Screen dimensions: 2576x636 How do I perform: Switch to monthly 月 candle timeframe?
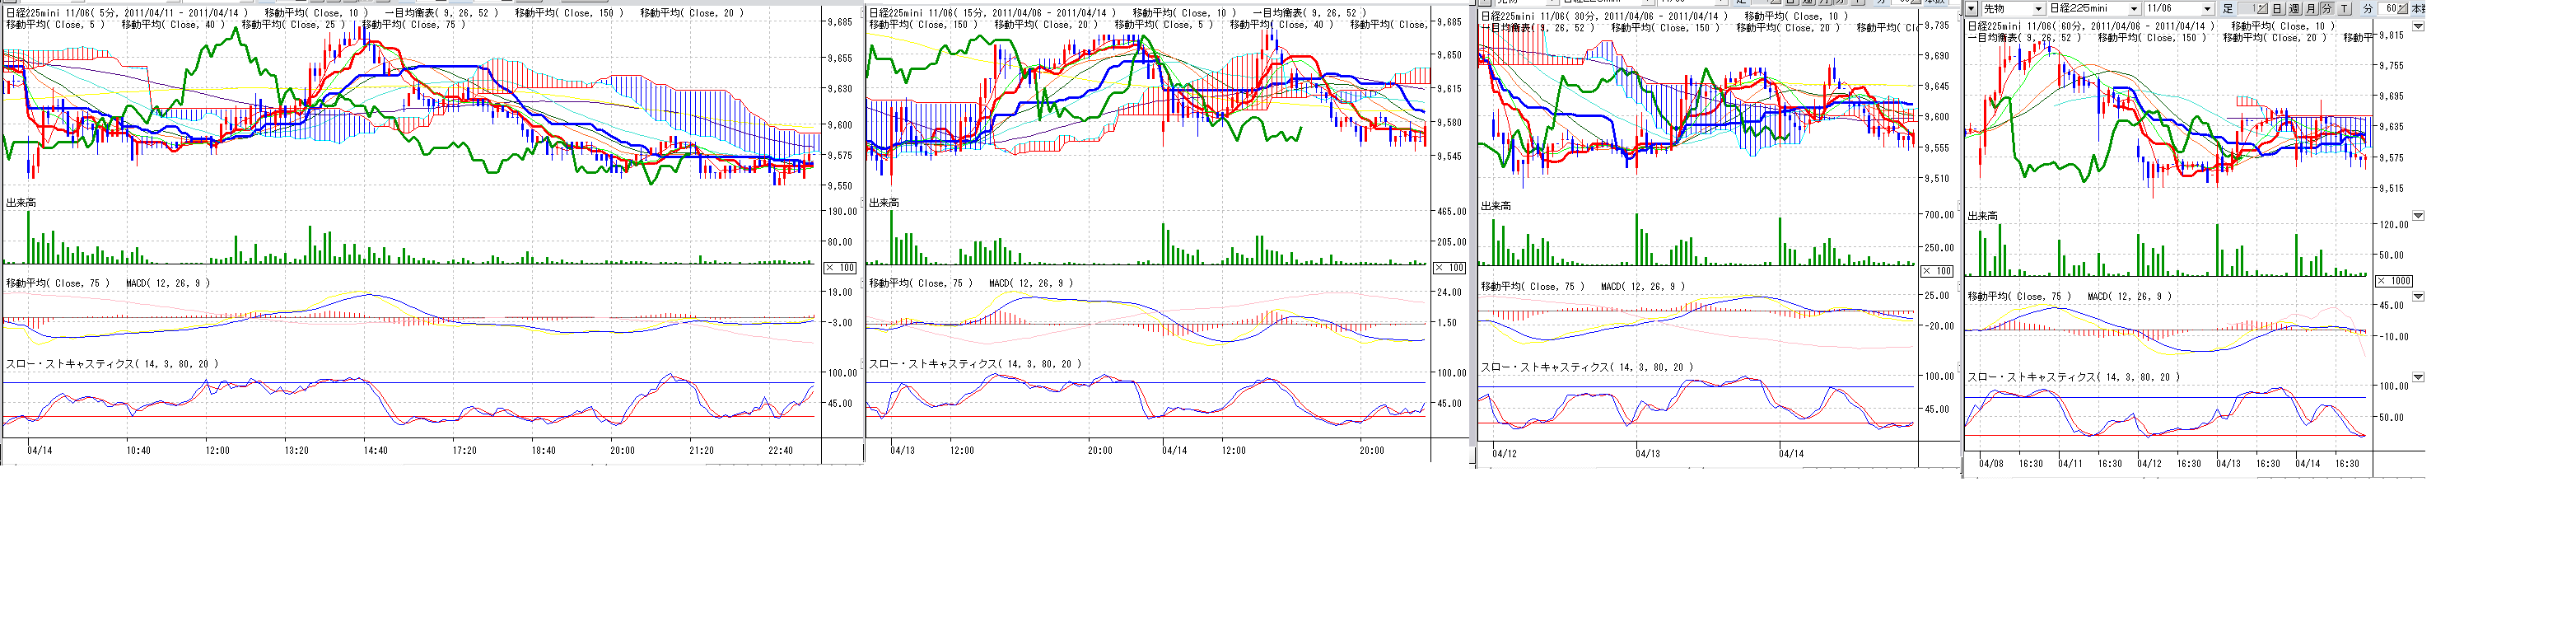click(2310, 9)
